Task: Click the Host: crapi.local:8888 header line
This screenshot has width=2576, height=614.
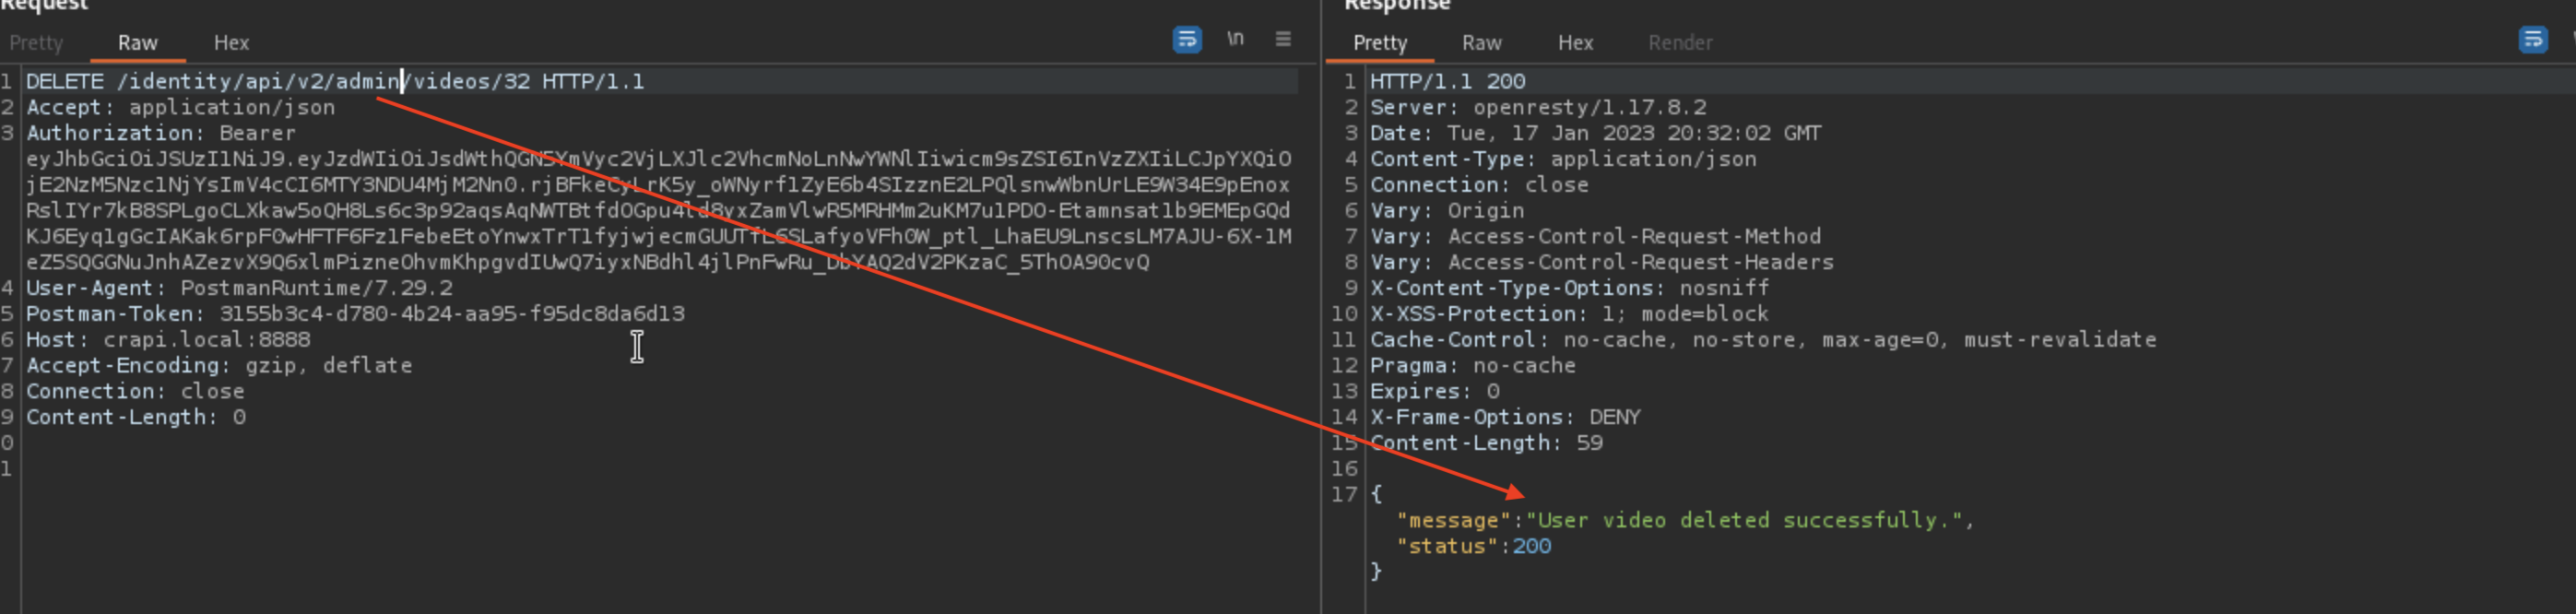Action: tap(168, 340)
